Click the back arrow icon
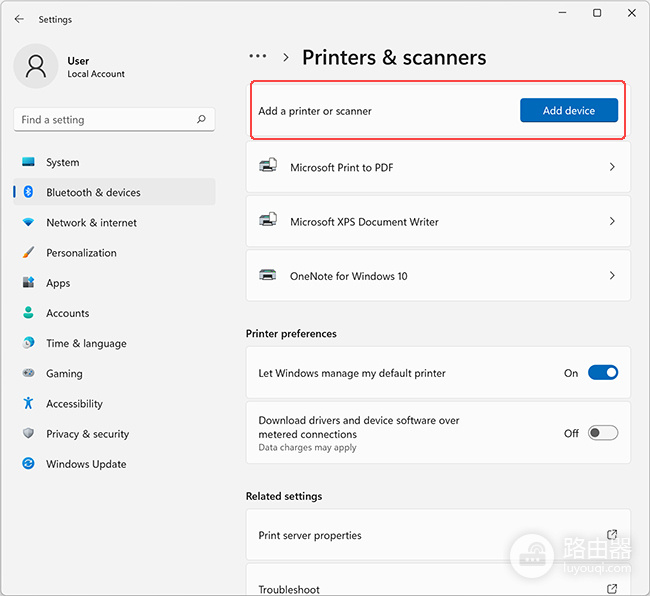This screenshot has height=596, width=650. click(x=19, y=19)
